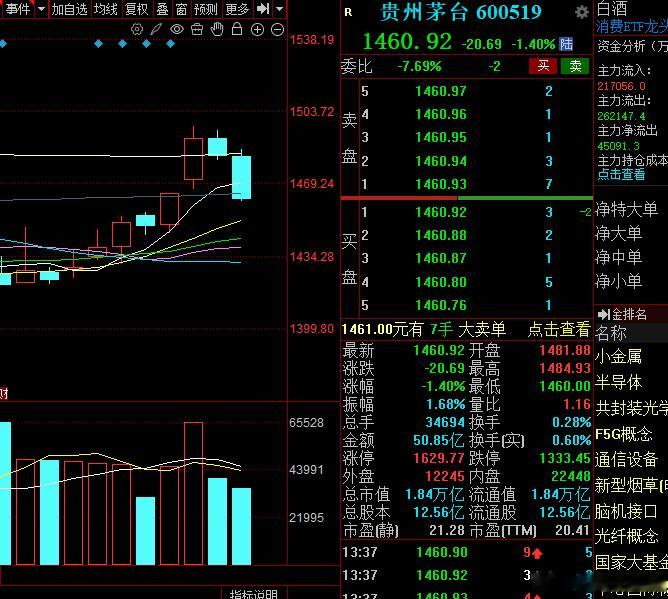This screenshot has width=668, height=599.
Task: Click the tallest red outlined volume bar
Action: (x=193, y=493)
